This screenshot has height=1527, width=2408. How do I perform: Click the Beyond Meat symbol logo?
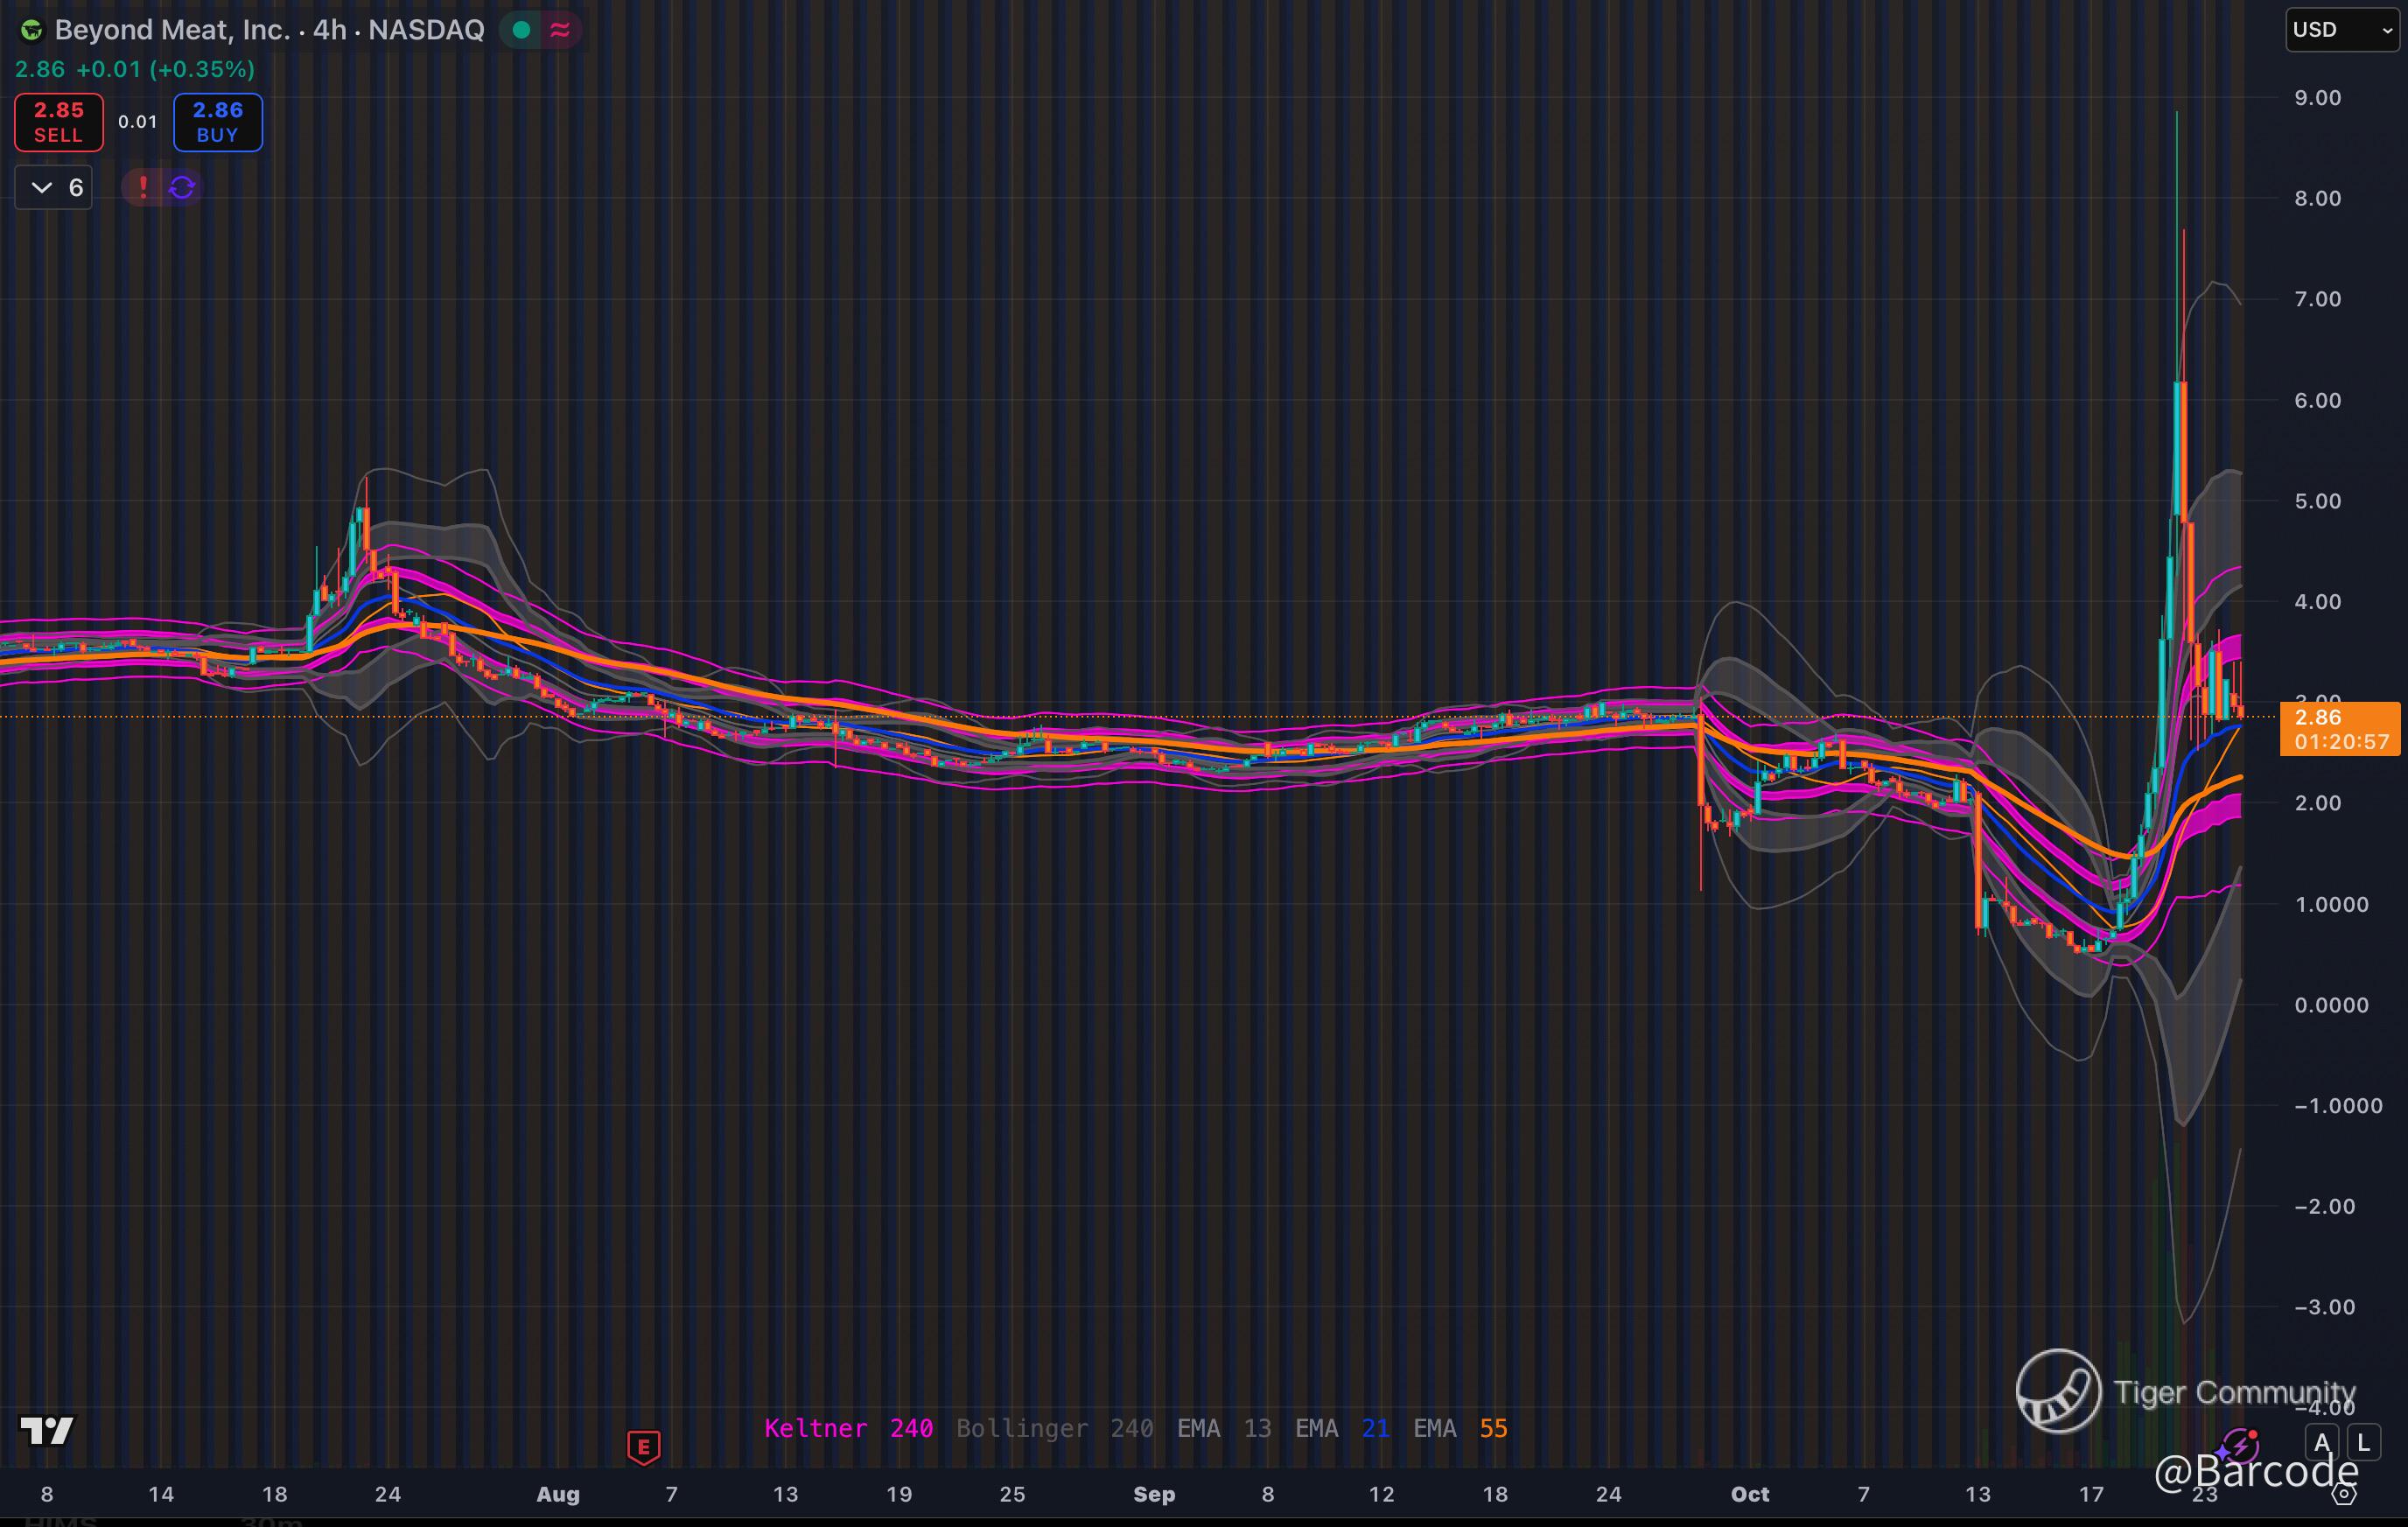pyautogui.click(x=32, y=30)
